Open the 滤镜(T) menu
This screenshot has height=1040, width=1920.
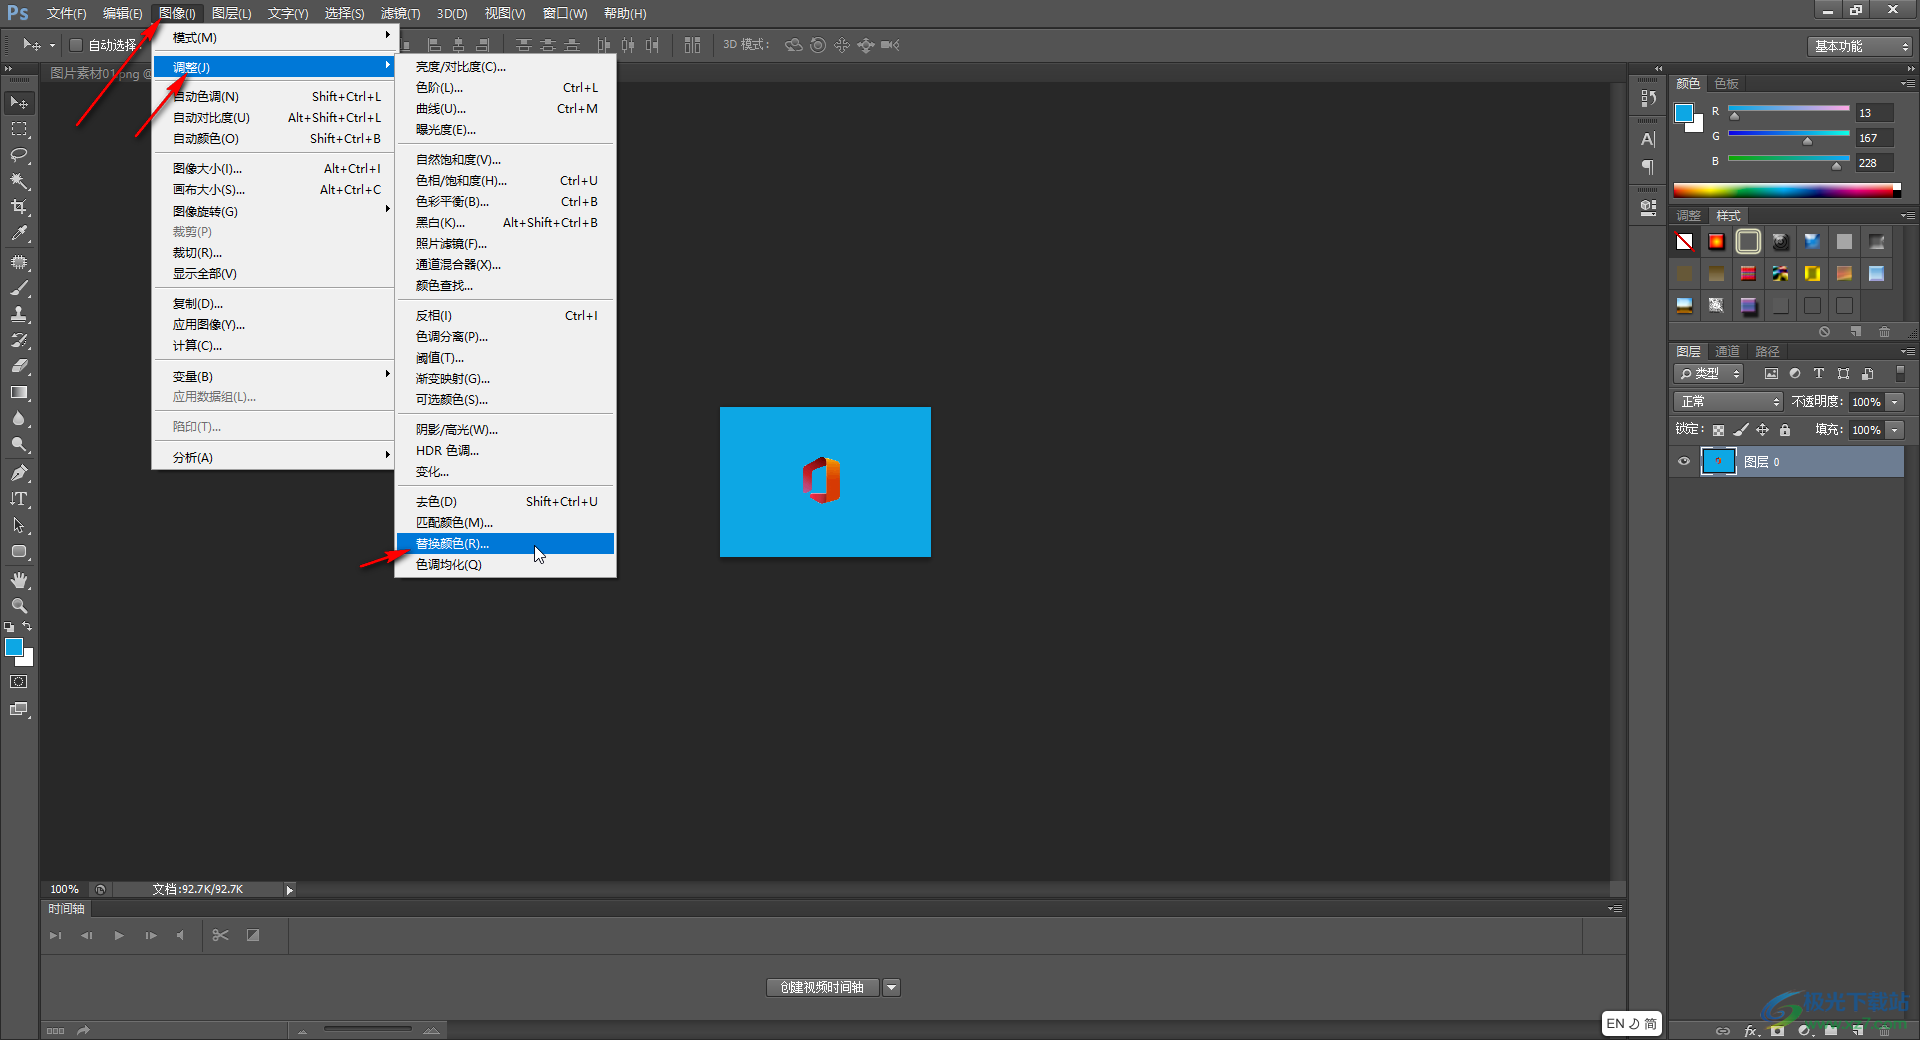400,13
